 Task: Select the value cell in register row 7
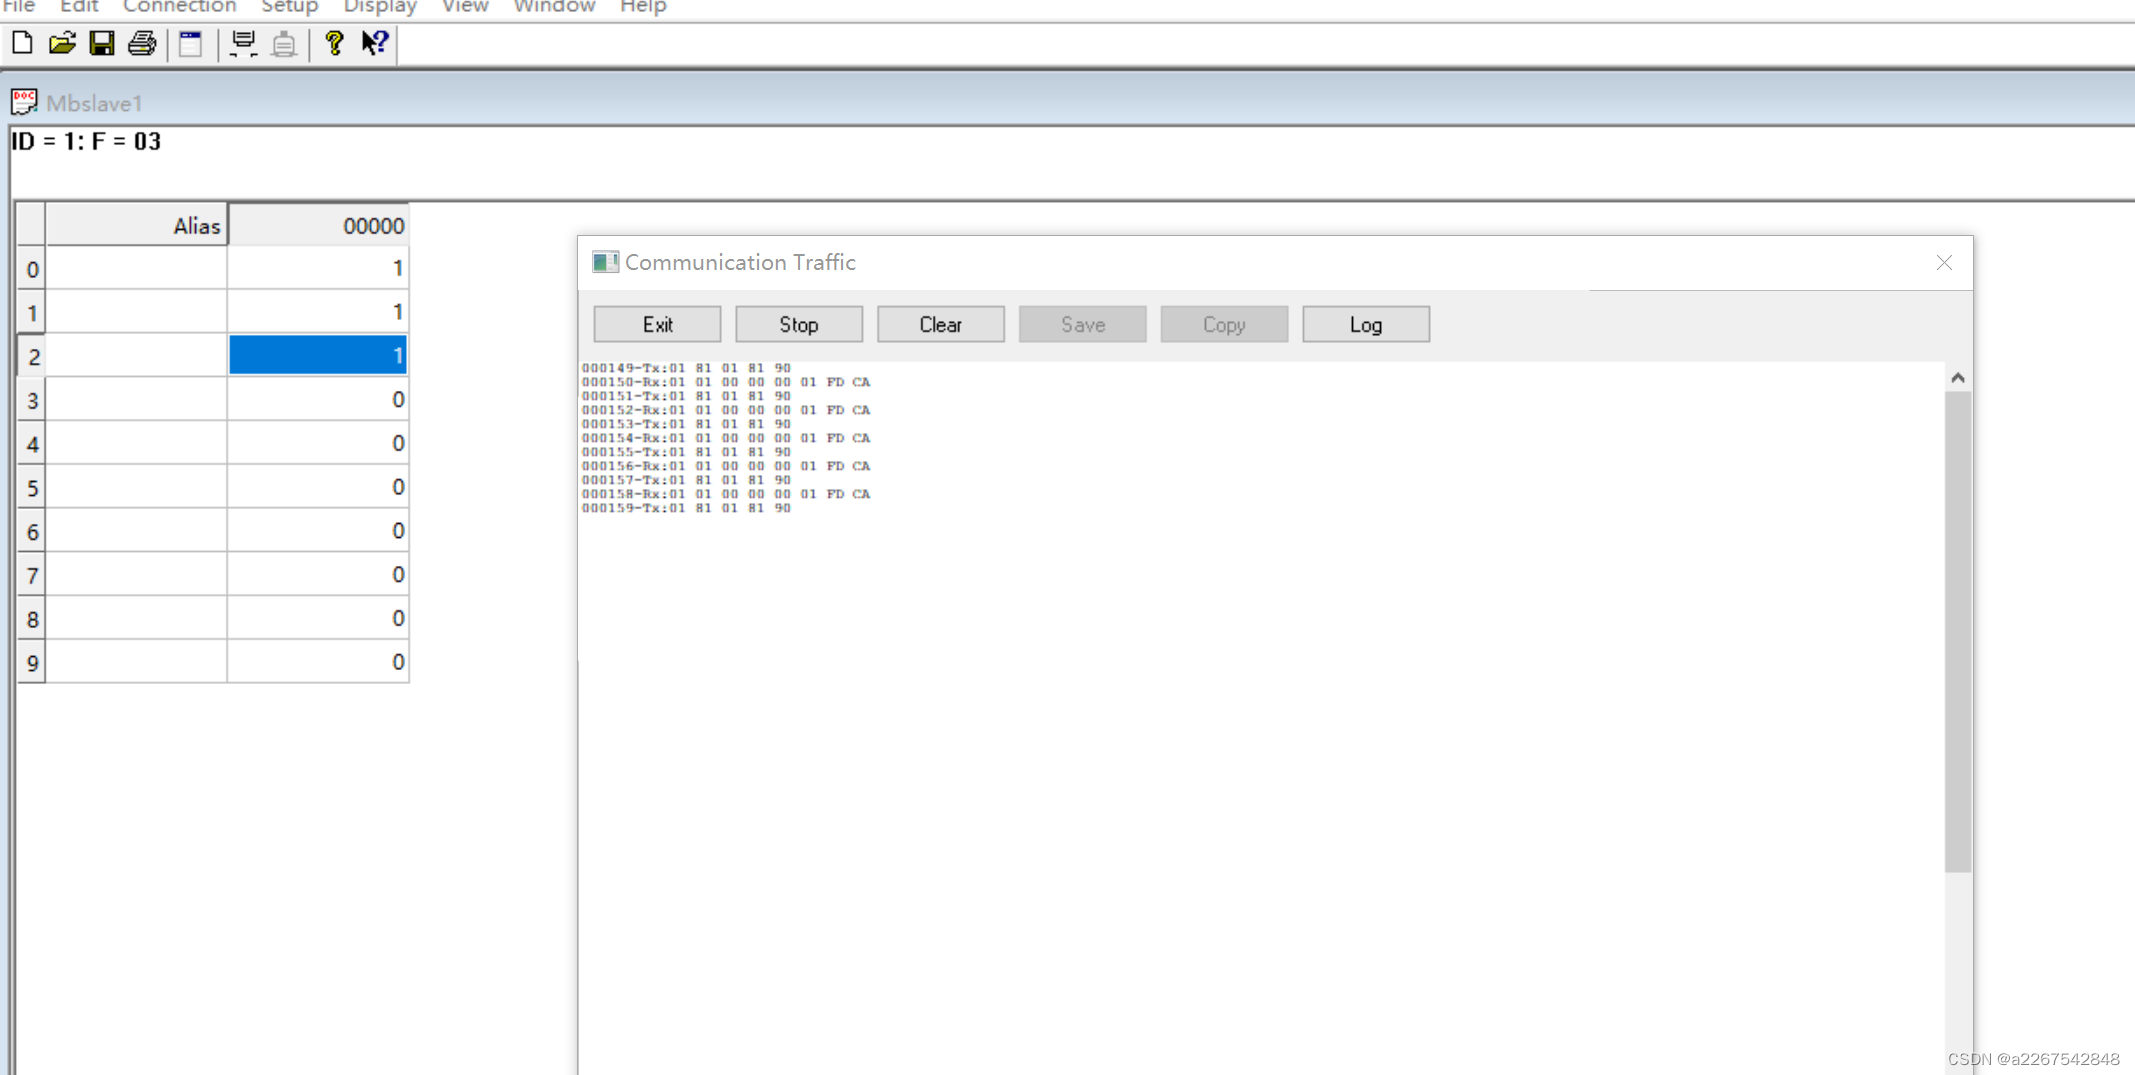click(x=318, y=575)
